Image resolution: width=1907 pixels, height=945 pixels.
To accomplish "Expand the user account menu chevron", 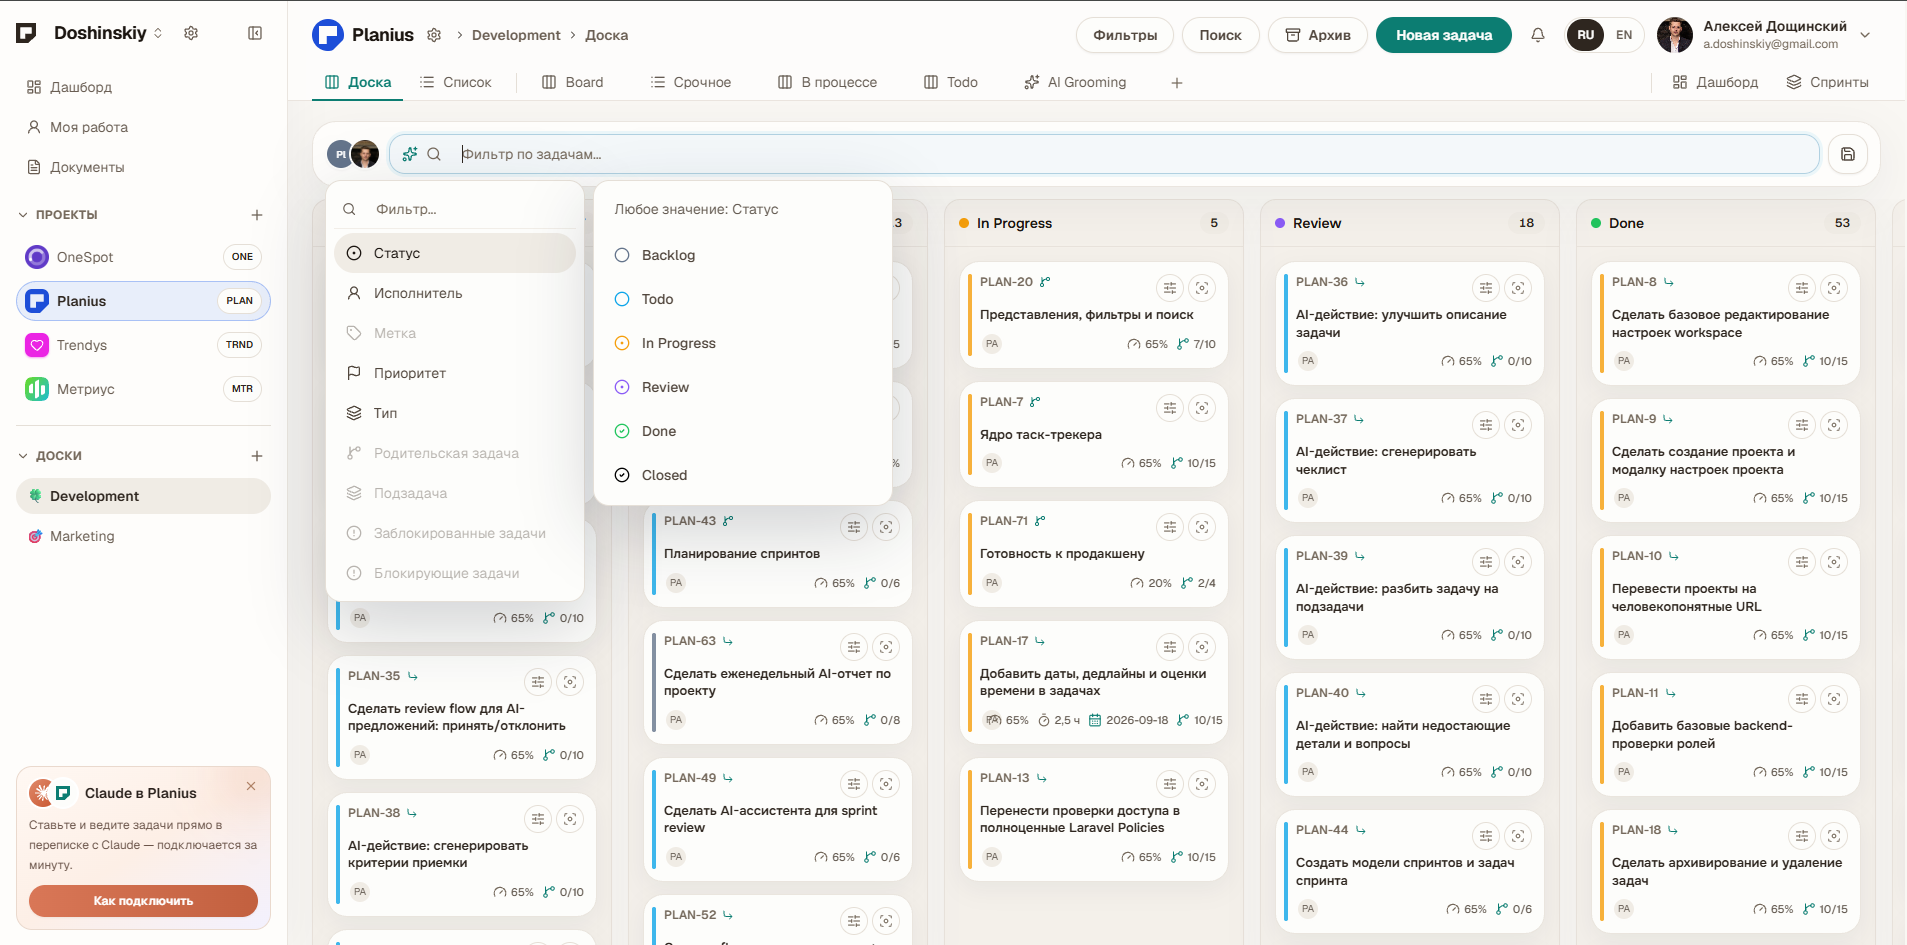I will [1865, 35].
